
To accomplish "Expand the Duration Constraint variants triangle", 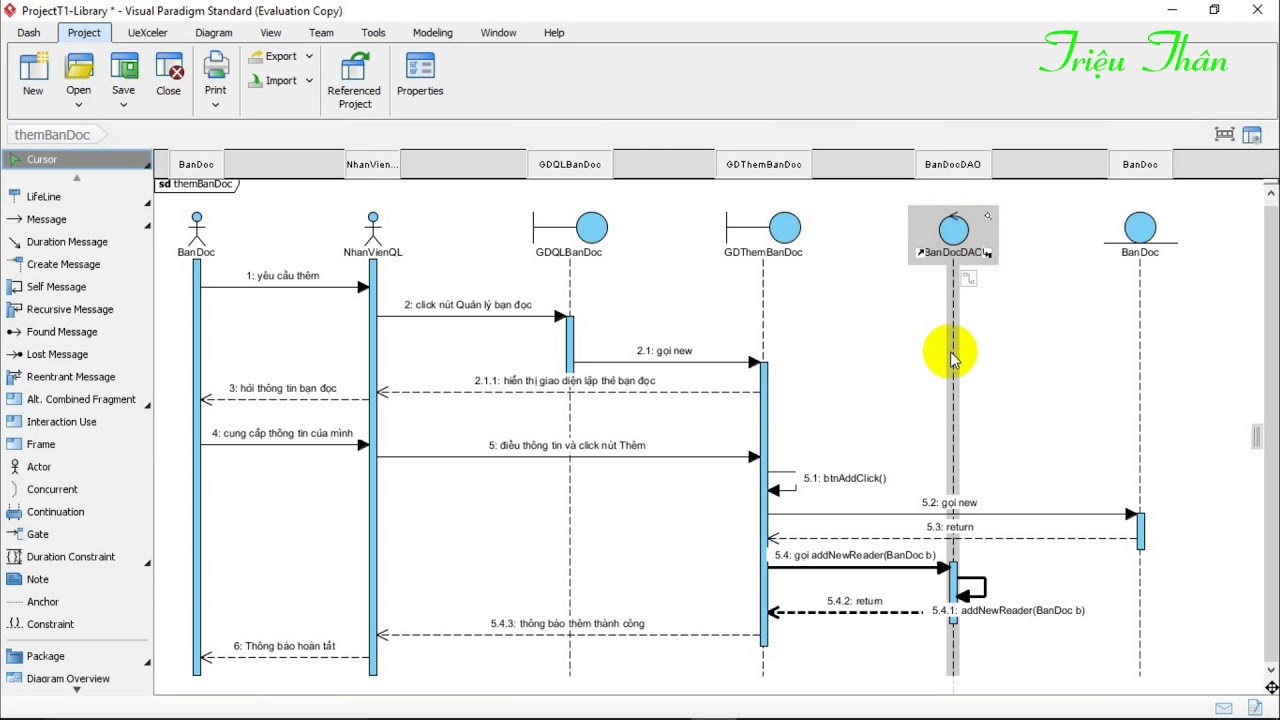I will pos(147,564).
